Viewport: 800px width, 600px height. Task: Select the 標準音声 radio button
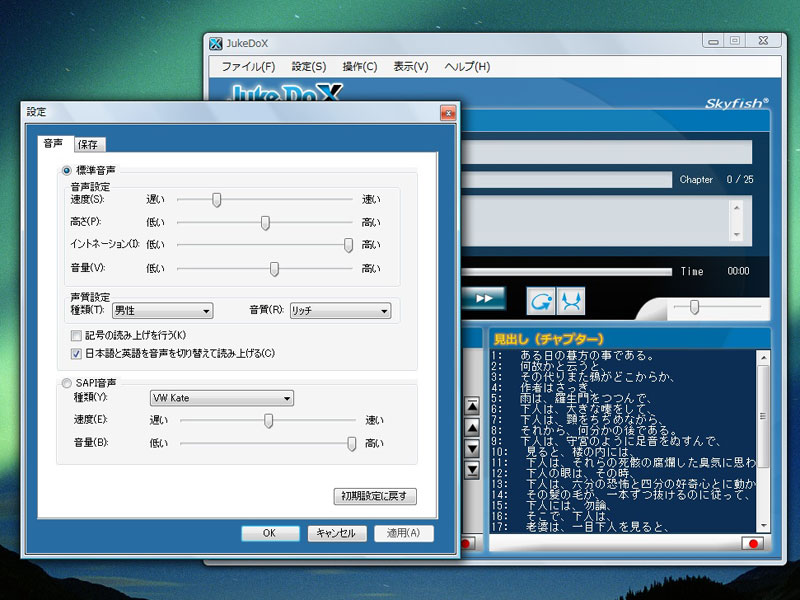pos(66,170)
